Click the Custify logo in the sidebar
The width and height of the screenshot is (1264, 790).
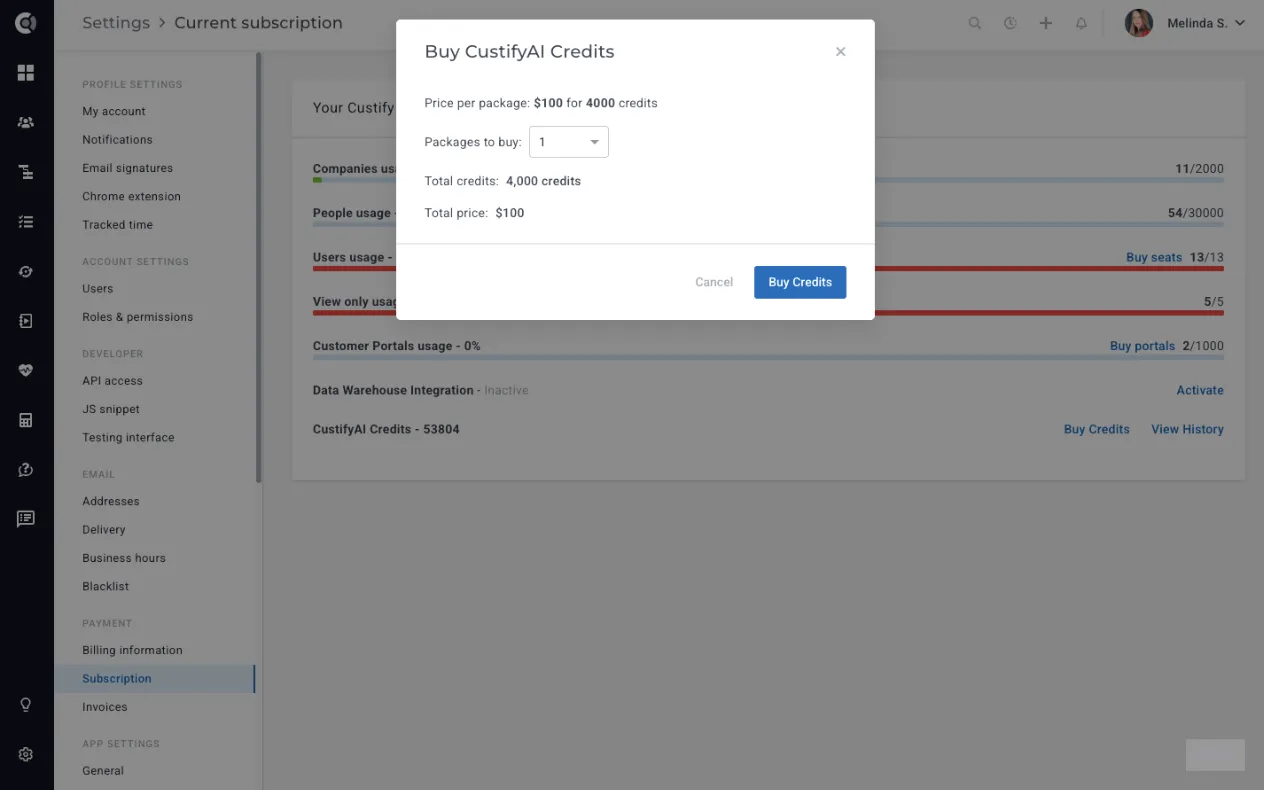26,22
